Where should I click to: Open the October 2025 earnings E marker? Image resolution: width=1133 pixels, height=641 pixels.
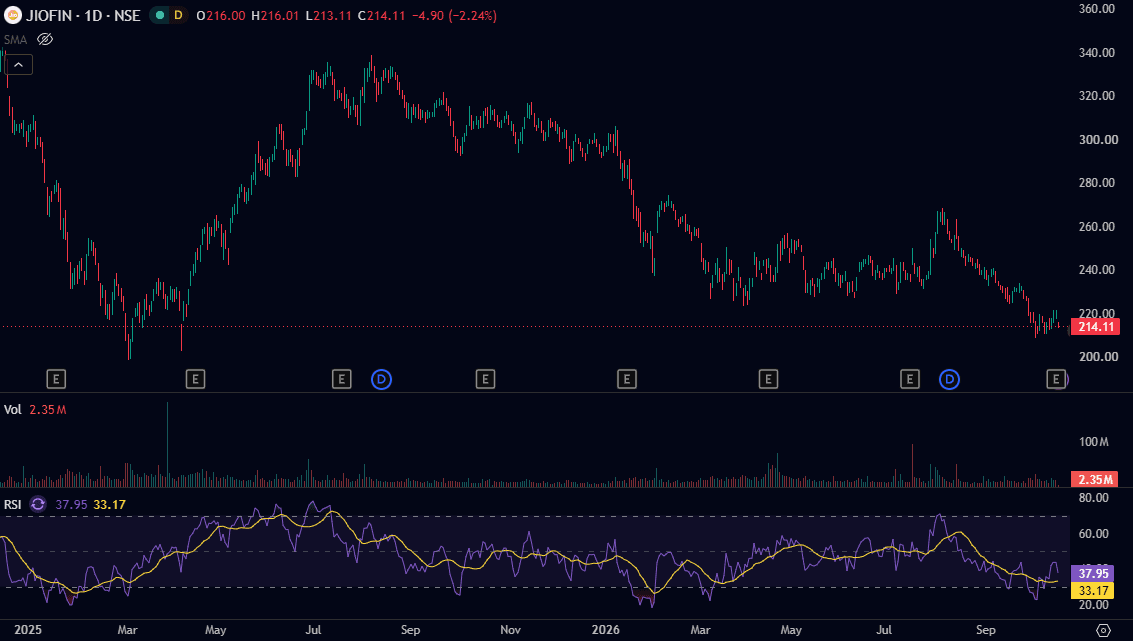[486, 379]
